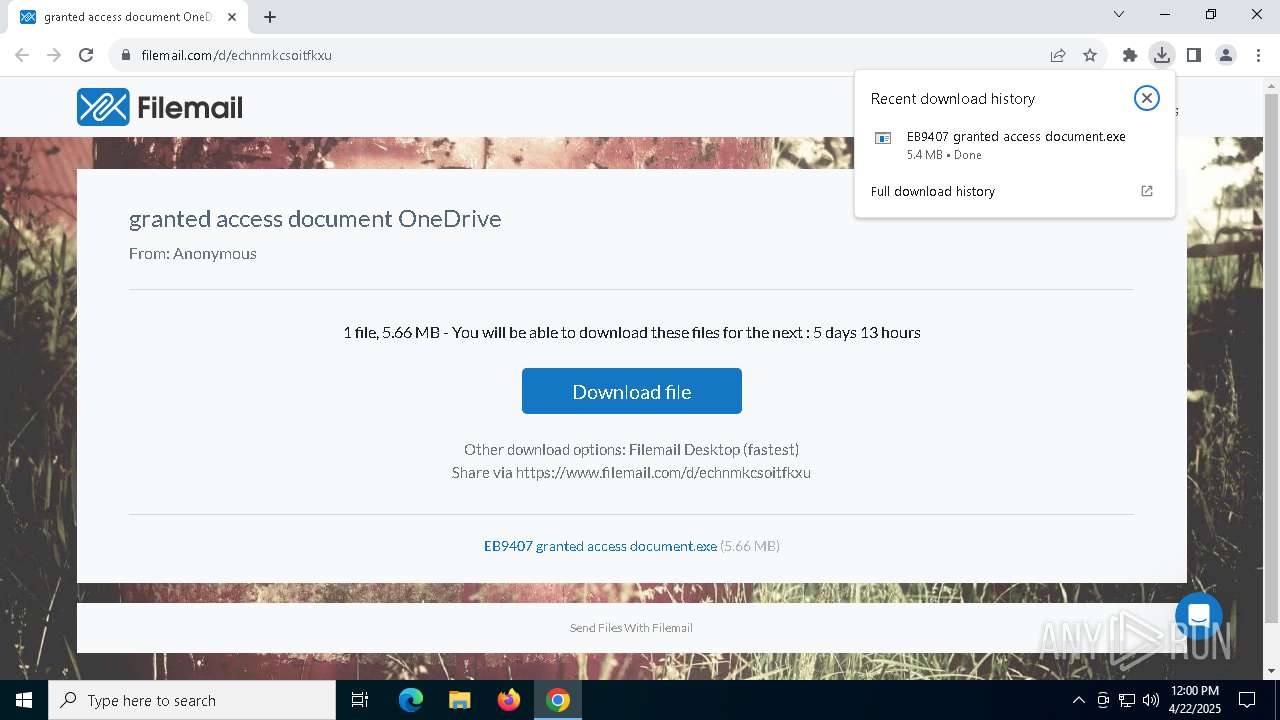Open the Chrome three-dot menu
The height and width of the screenshot is (720, 1280).
(x=1258, y=55)
